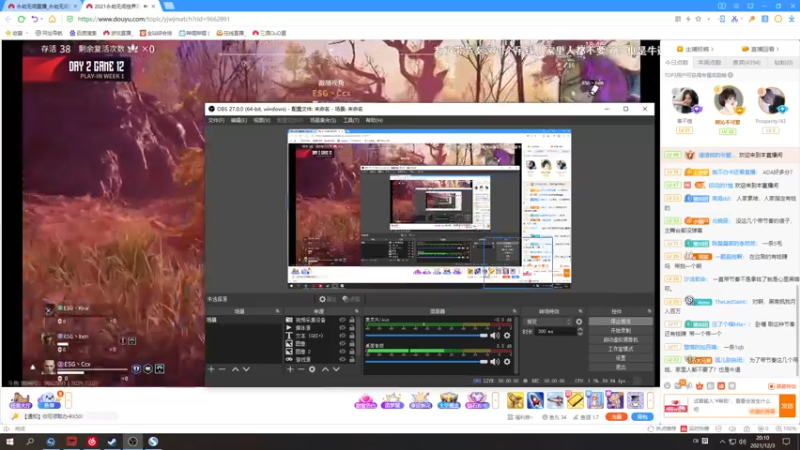Open Windows taskbar search
This screenshot has height=450, width=800.
(30, 441)
